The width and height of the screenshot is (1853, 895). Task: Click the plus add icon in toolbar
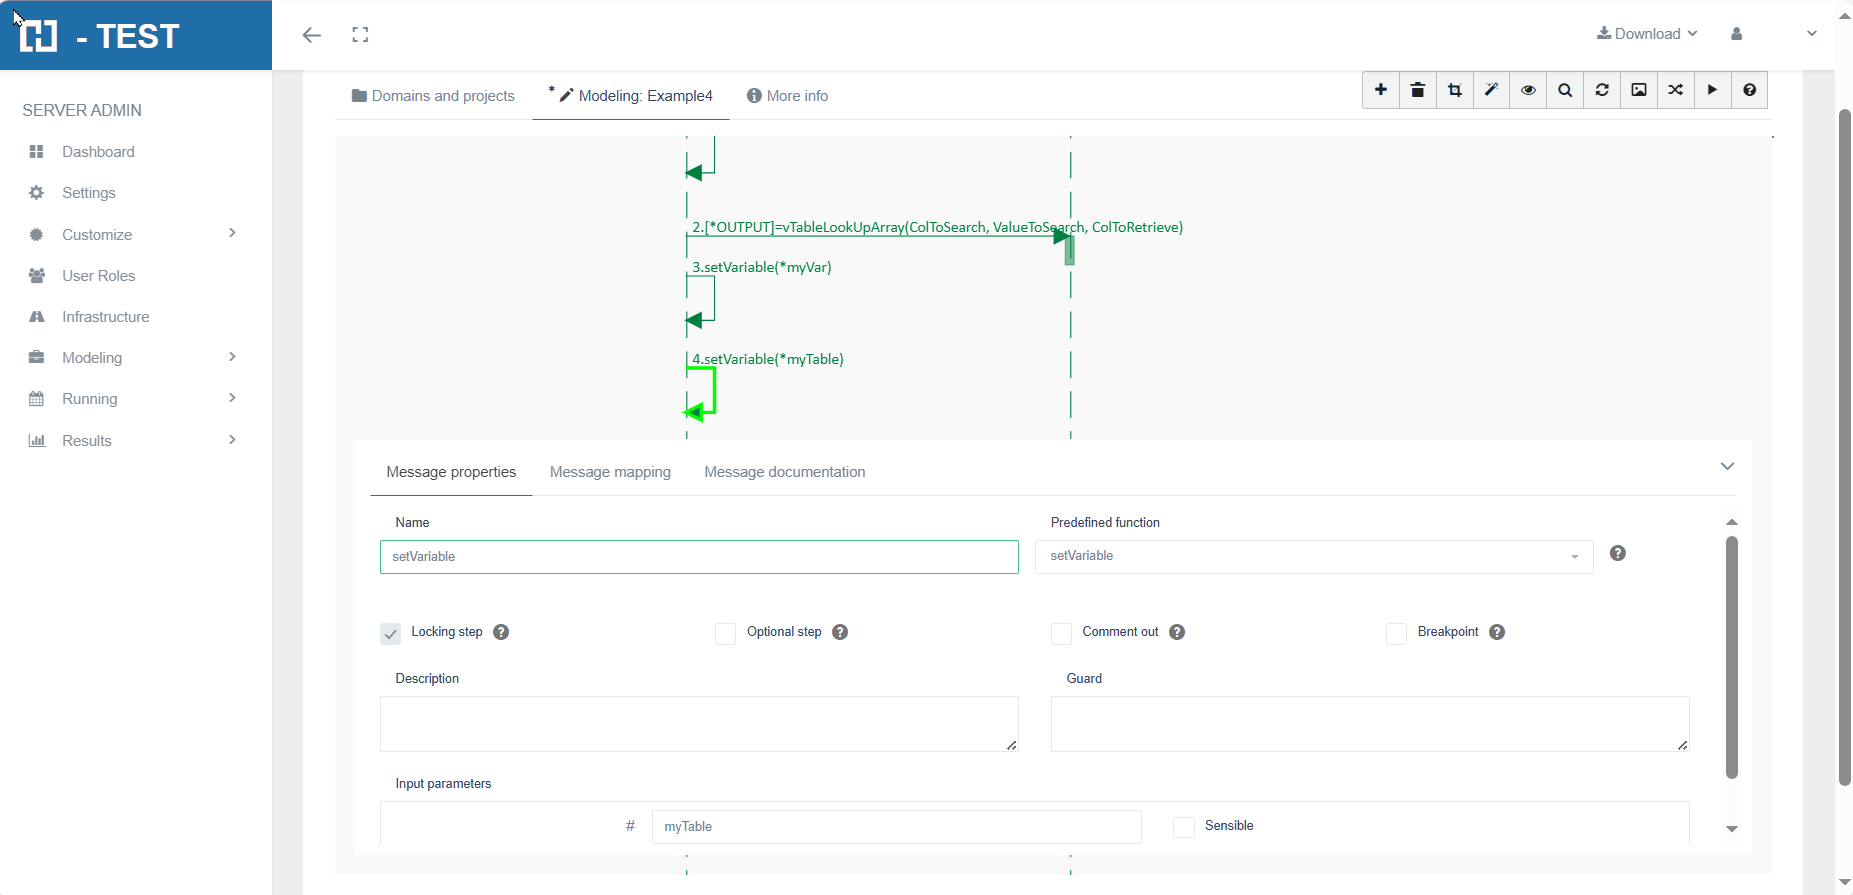point(1381,90)
